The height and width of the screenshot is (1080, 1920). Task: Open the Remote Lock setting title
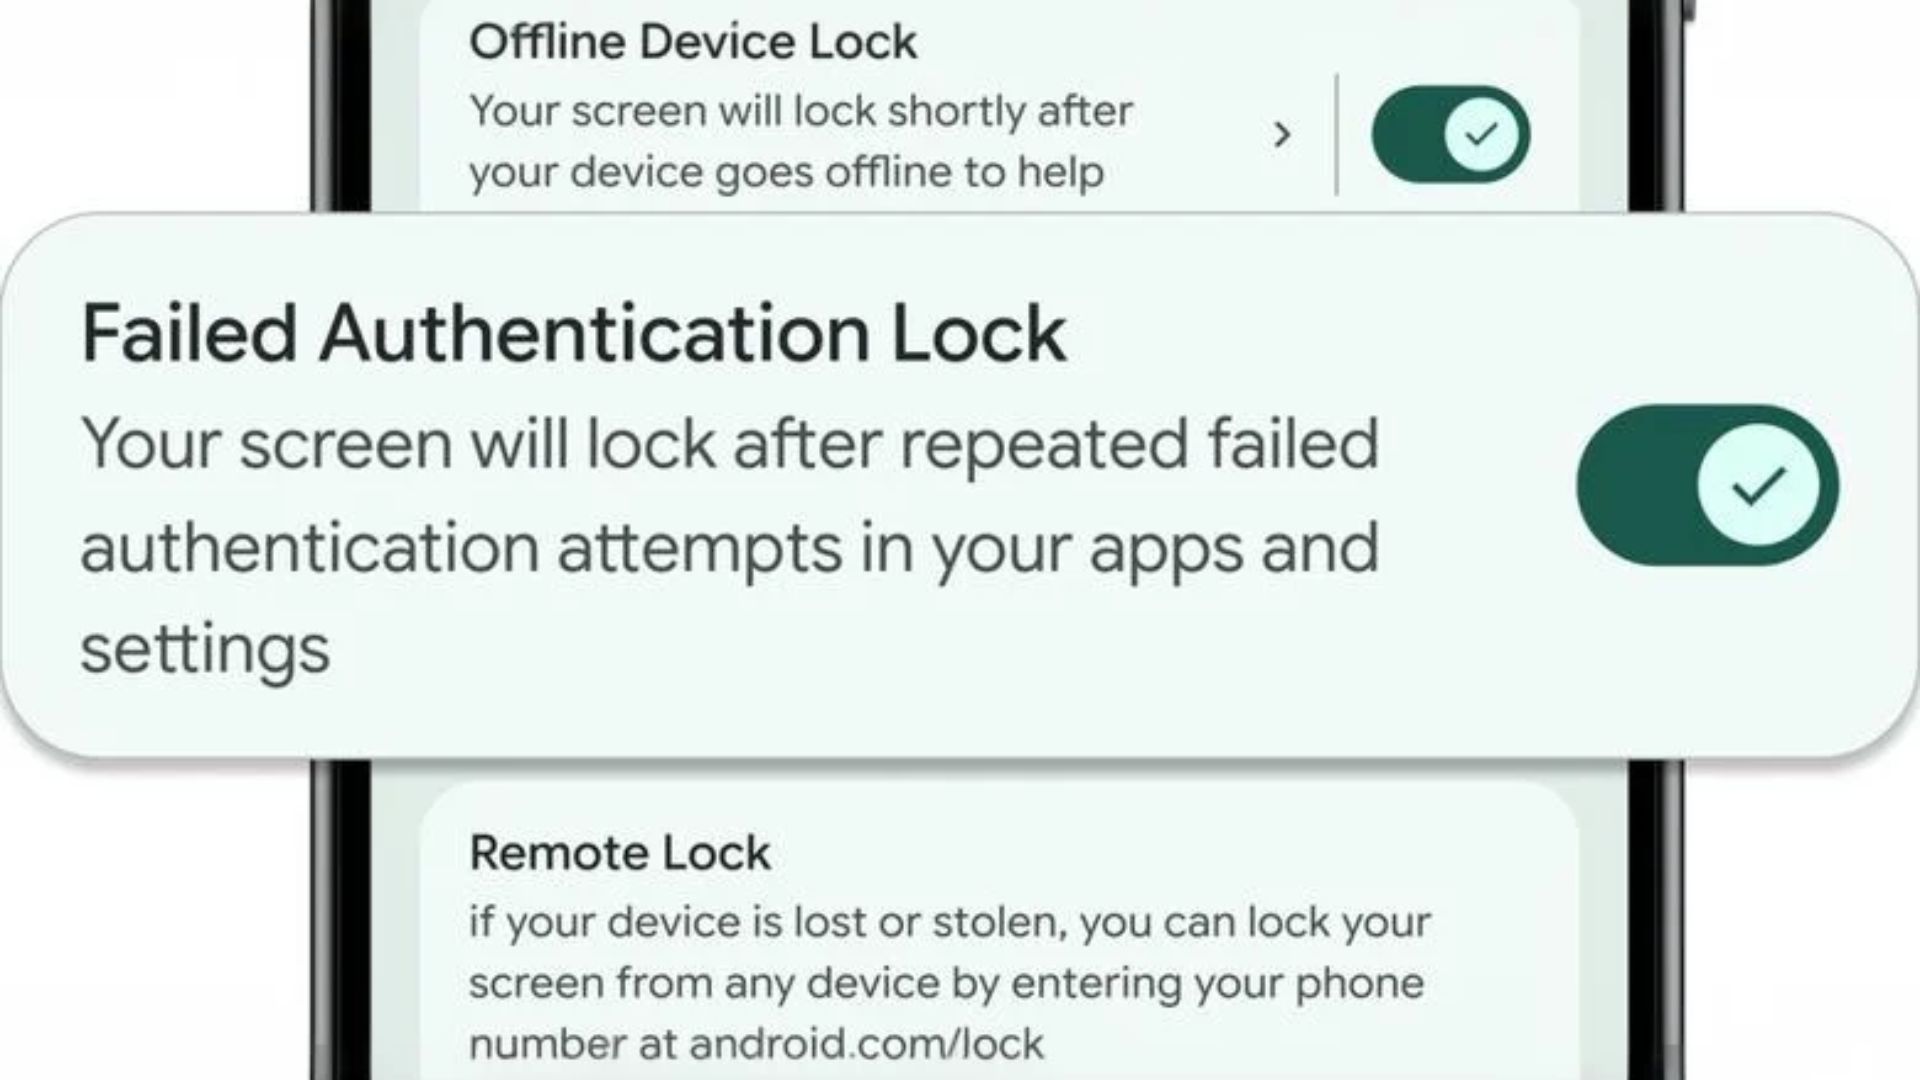[x=620, y=853]
